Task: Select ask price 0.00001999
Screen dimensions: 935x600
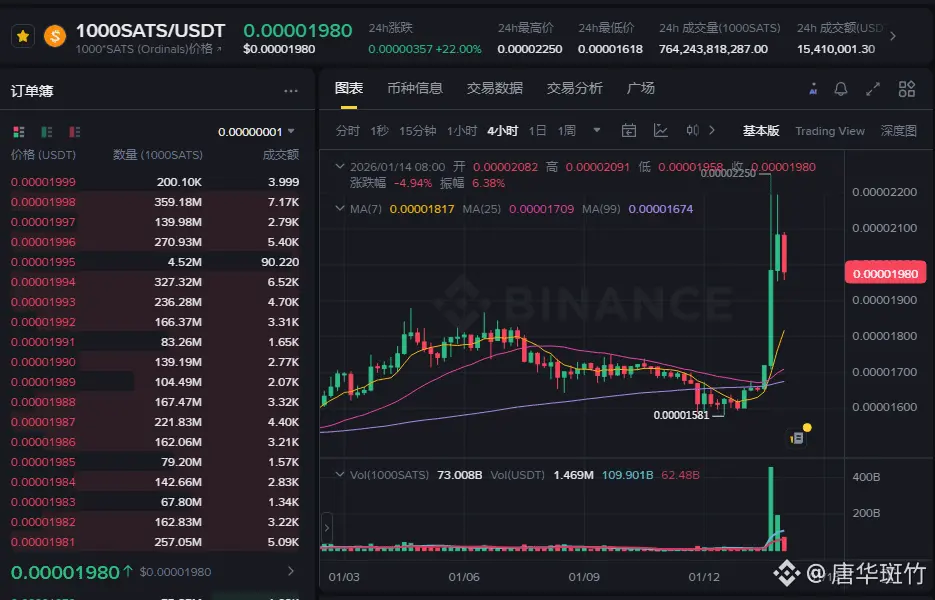Action: point(43,182)
